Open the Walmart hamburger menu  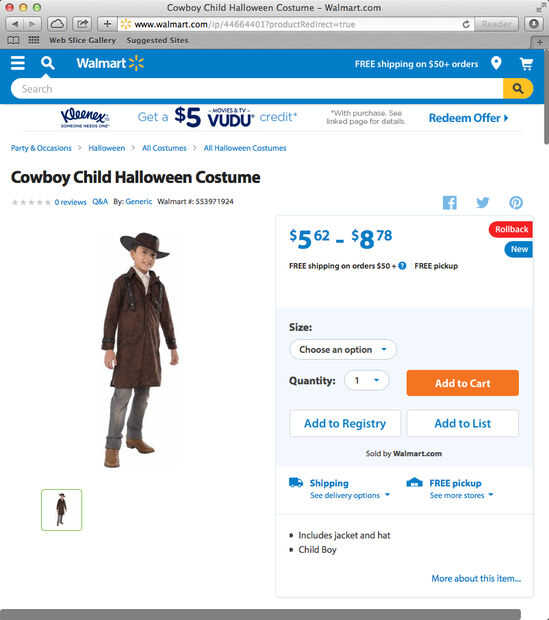pyautogui.click(x=18, y=63)
